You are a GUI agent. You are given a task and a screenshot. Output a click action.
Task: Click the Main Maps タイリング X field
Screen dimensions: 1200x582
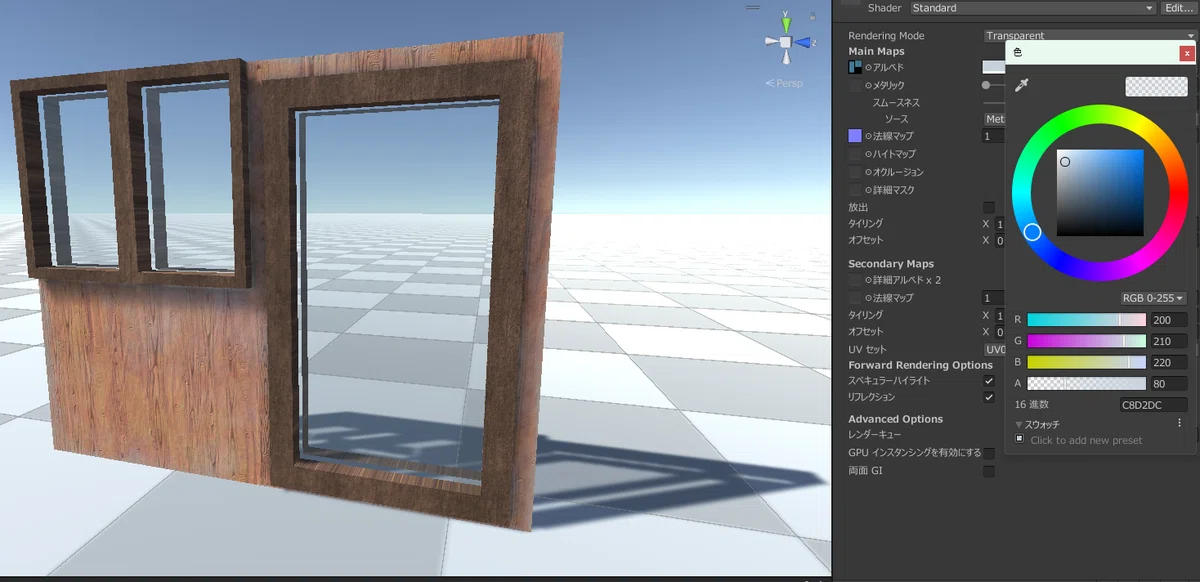[x=1000, y=224]
